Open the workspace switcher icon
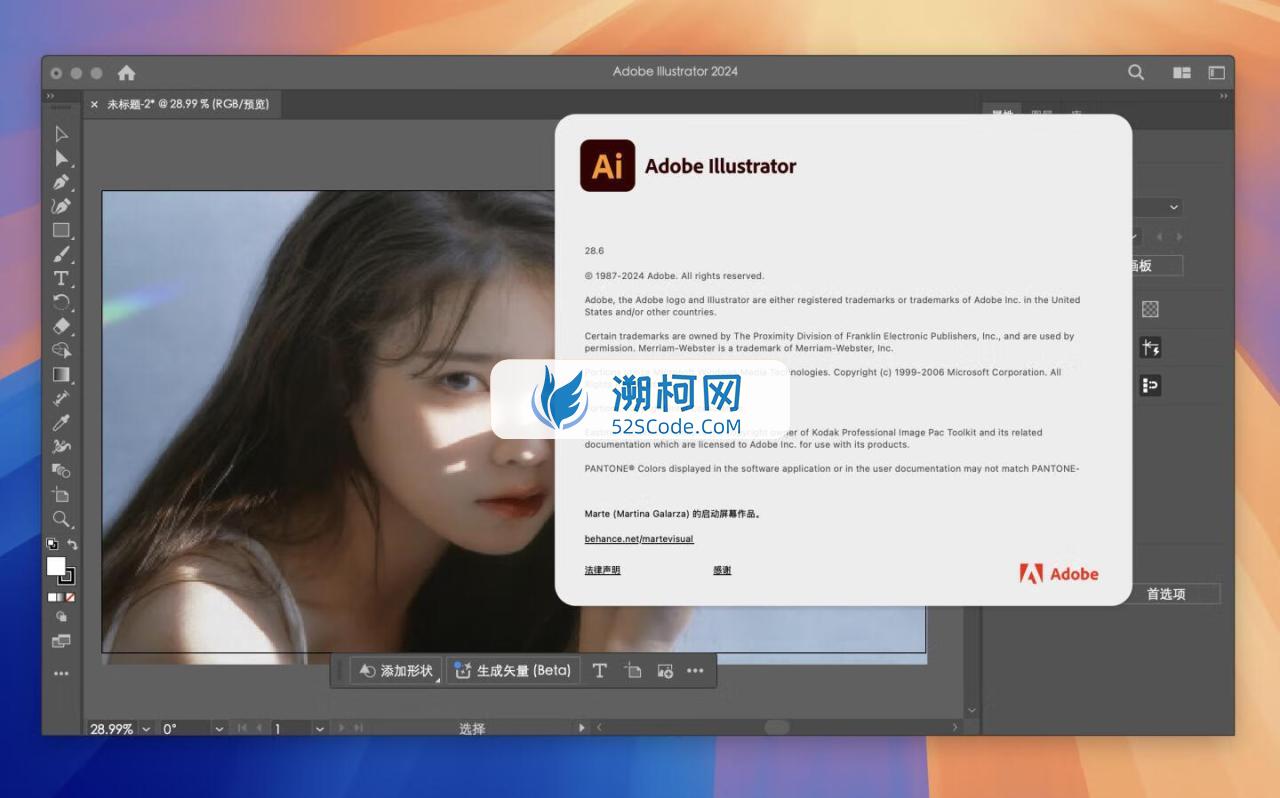The height and width of the screenshot is (798, 1280). point(1217,72)
